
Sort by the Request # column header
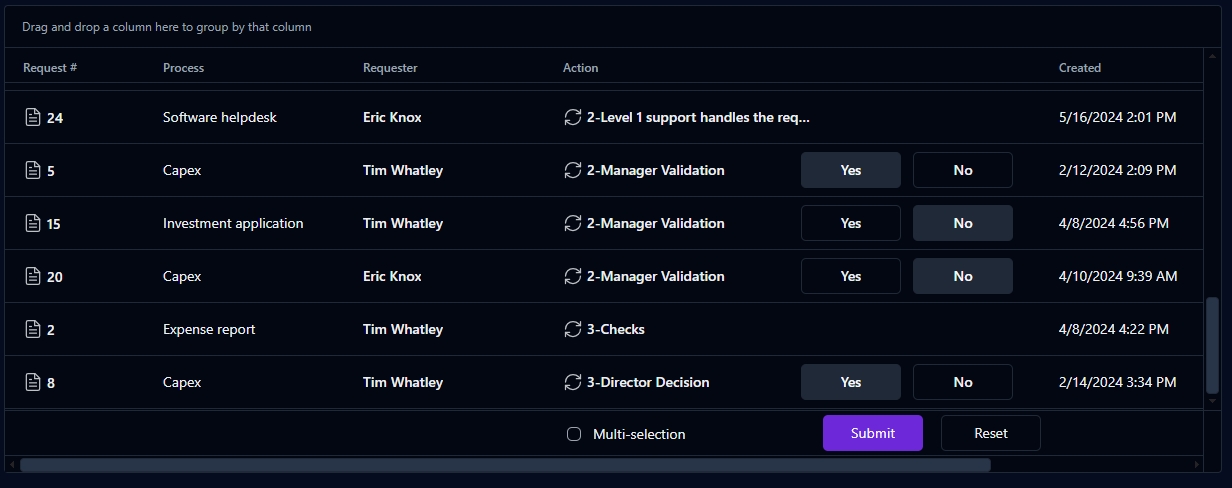click(50, 68)
